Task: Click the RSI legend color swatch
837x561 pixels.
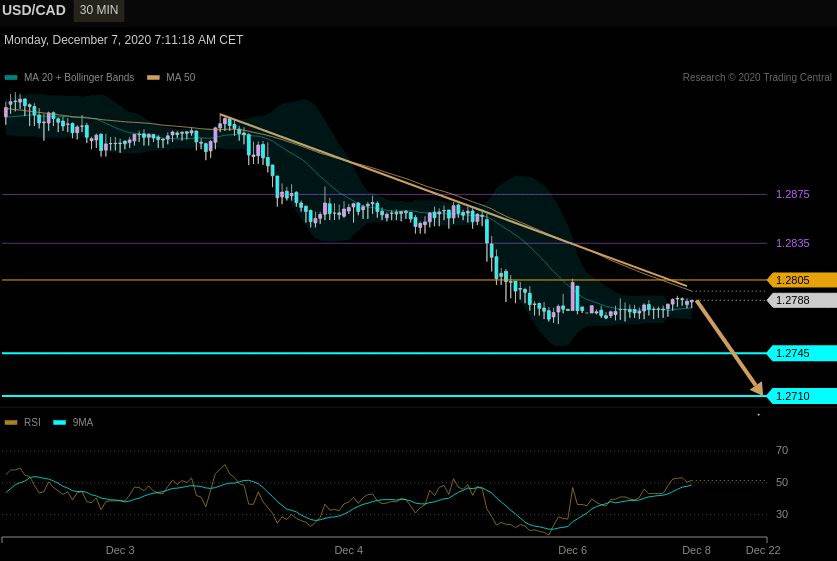Action: pyautogui.click(x=11, y=423)
